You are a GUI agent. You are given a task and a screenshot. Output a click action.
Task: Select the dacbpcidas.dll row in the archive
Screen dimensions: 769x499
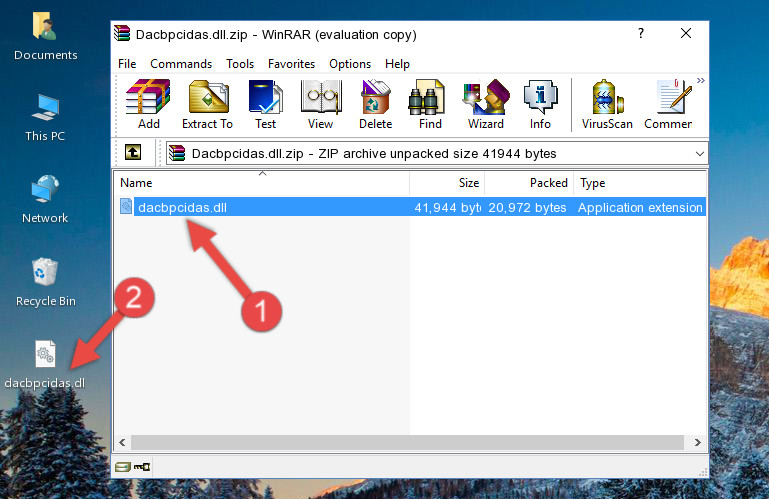pos(411,207)
